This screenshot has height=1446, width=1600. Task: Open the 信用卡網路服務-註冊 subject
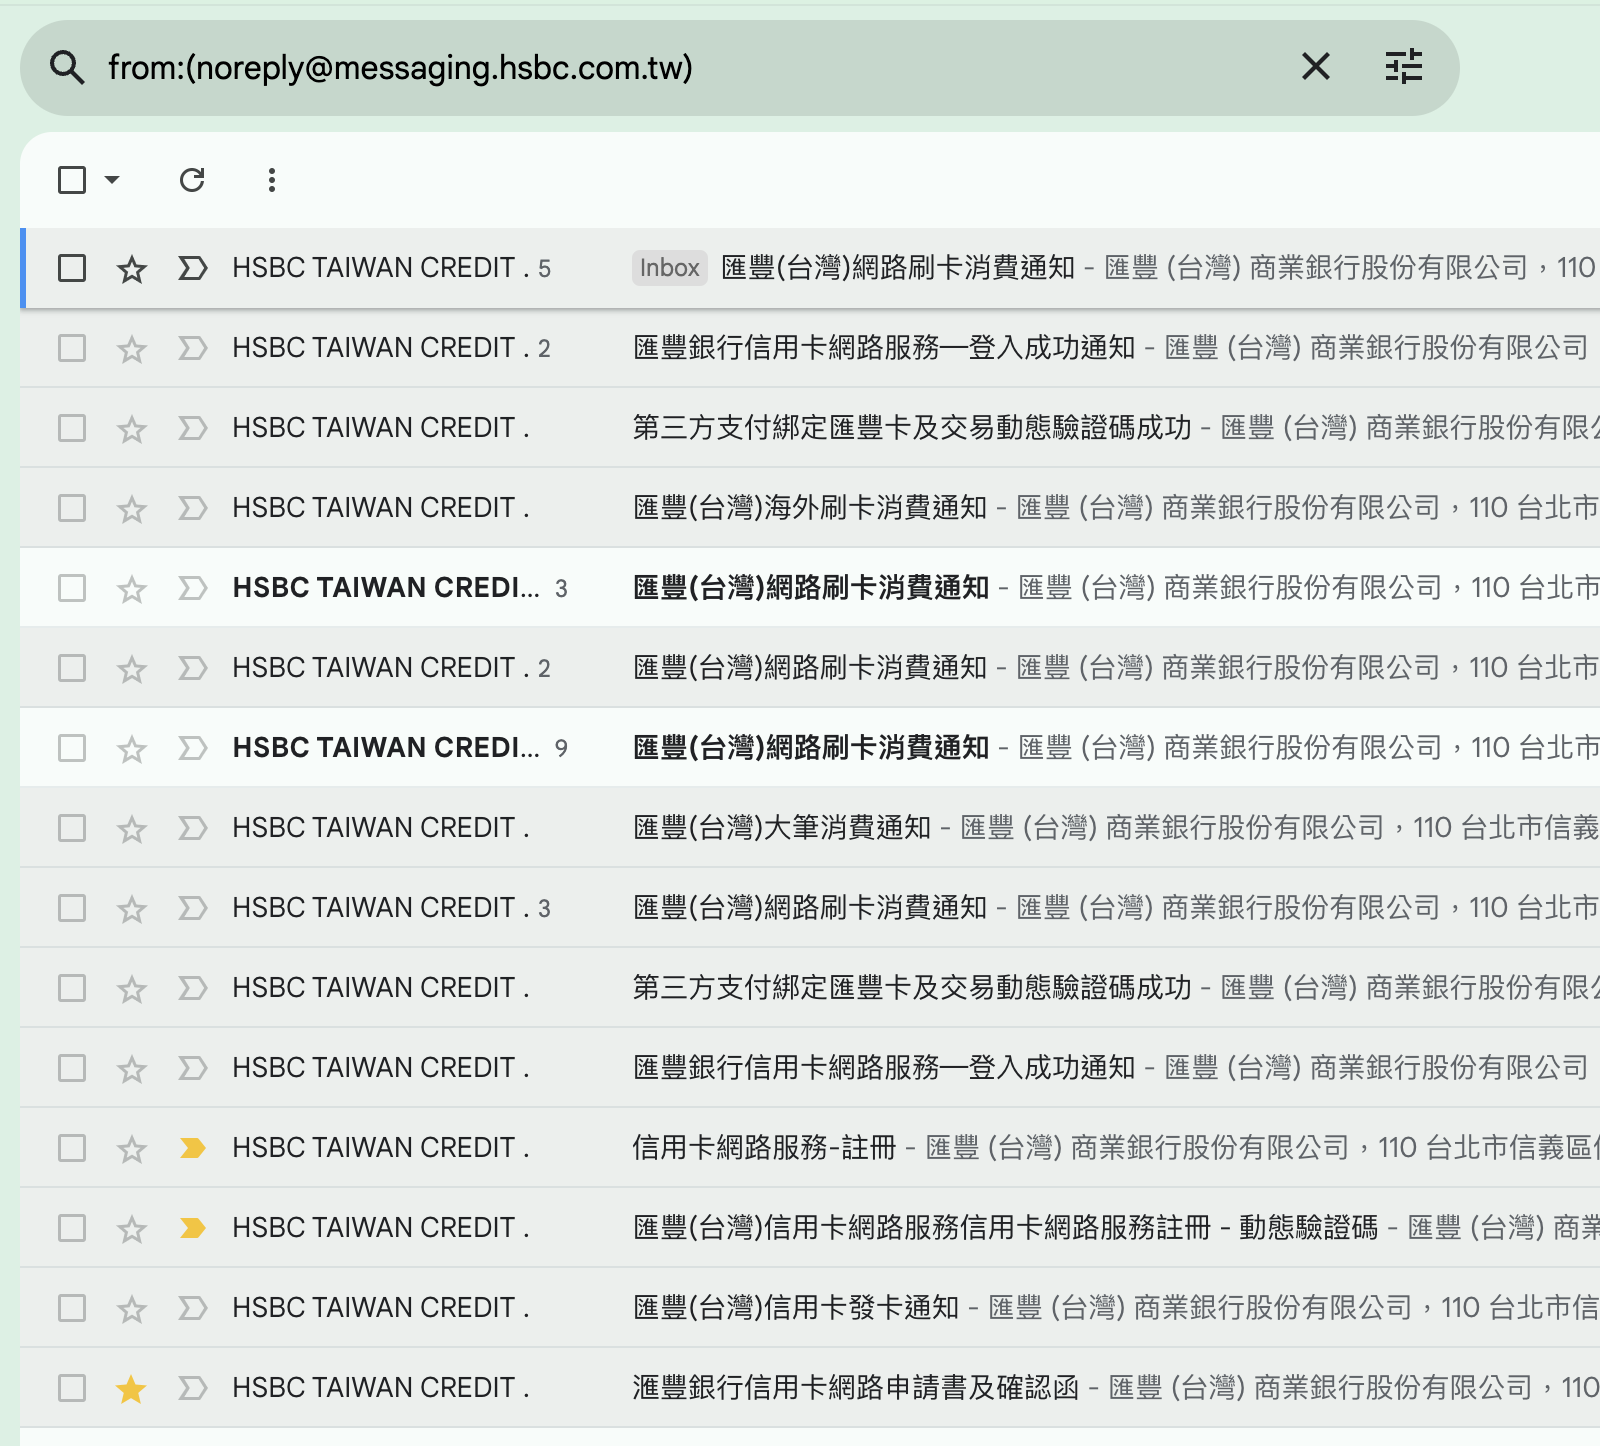pyautogui.click(x=764, y=1148)
